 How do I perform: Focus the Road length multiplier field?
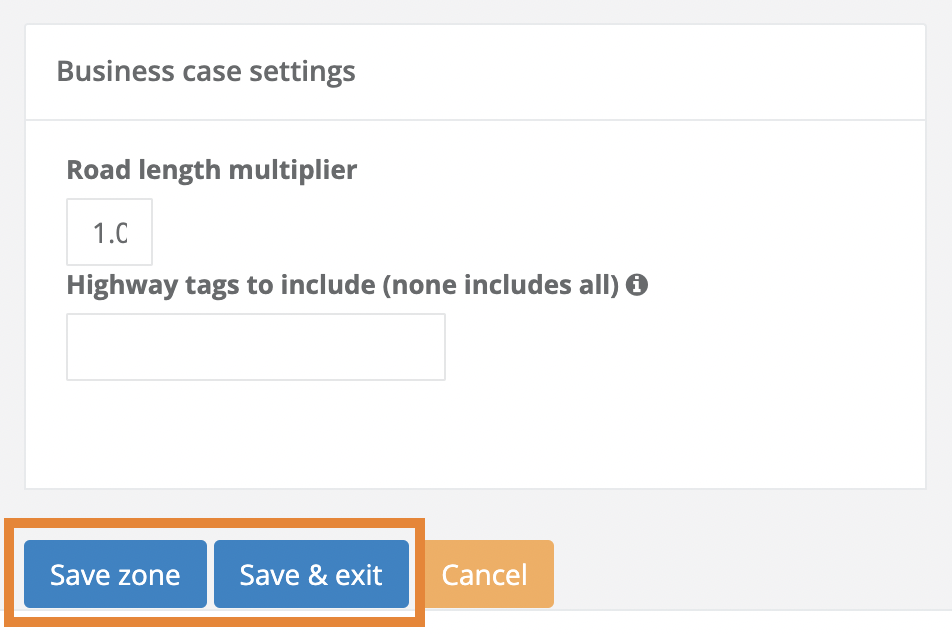[x=110, y=232]
